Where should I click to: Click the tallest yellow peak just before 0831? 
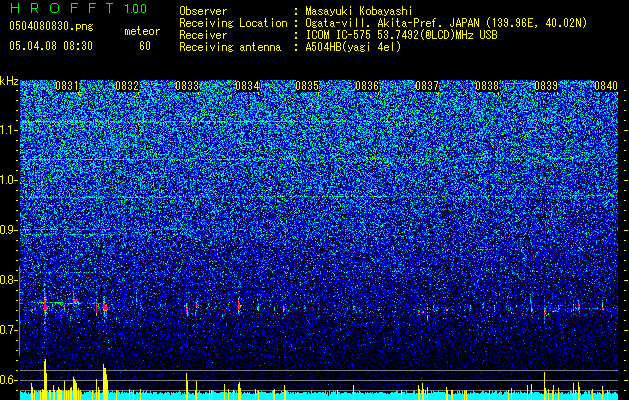(45, 379)
